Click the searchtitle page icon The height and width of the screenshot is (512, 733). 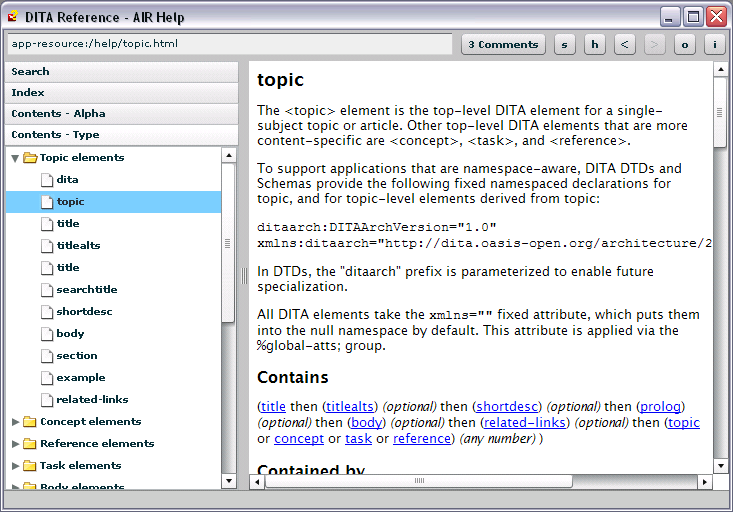tap(47, 290)
